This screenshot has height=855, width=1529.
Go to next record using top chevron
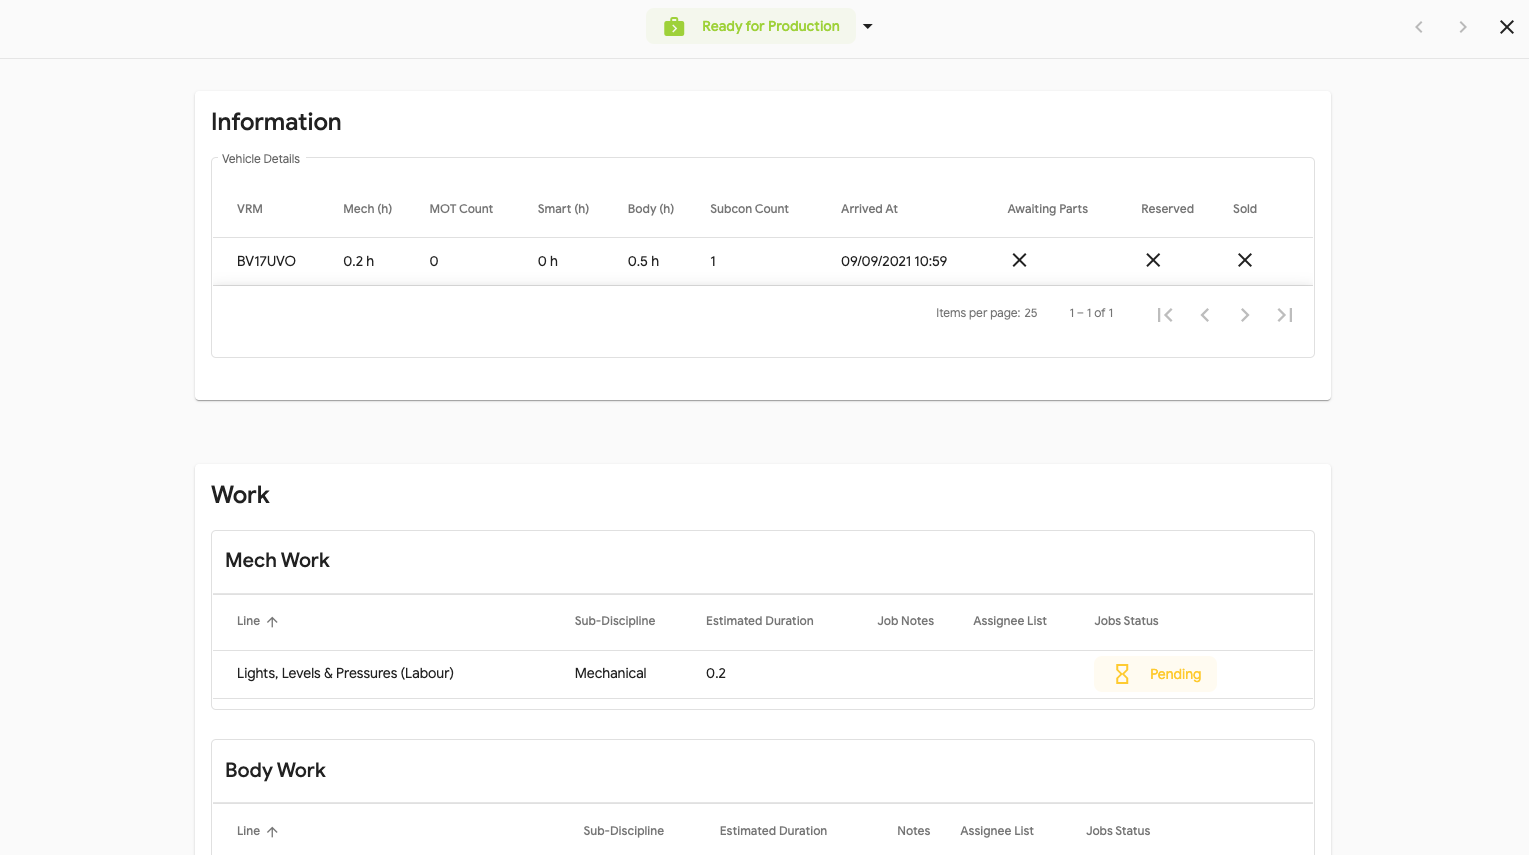coord(1463,27)
